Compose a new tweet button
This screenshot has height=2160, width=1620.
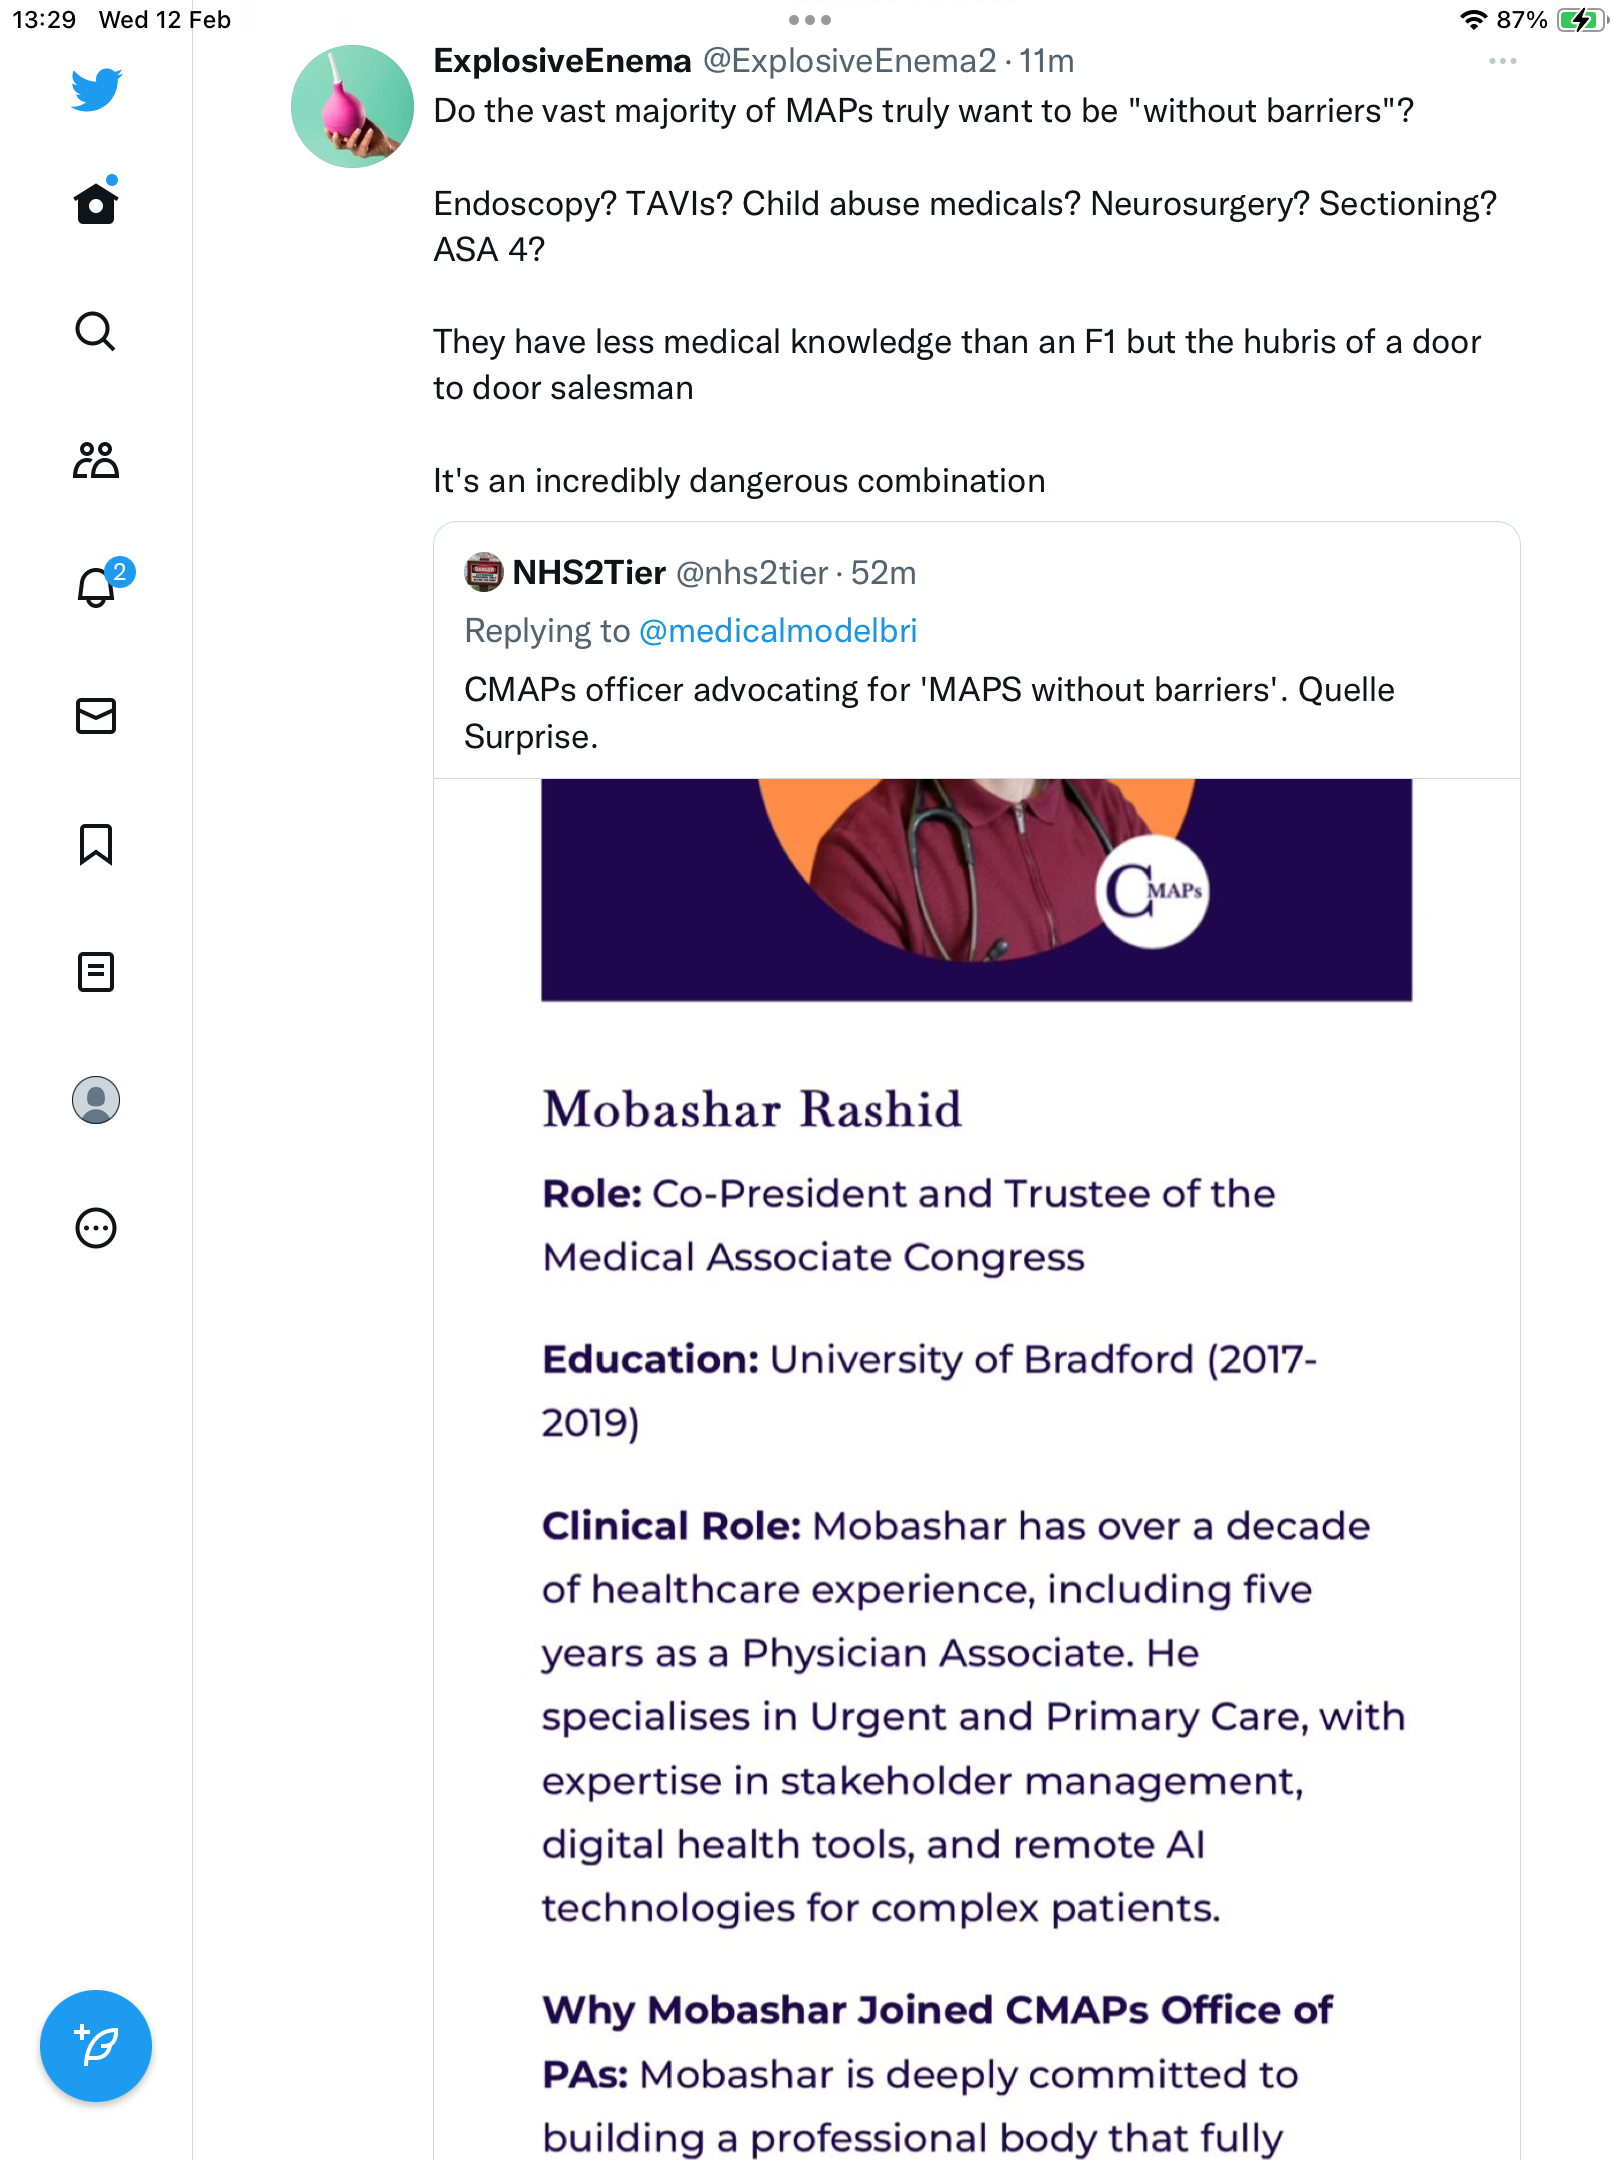96,2046
